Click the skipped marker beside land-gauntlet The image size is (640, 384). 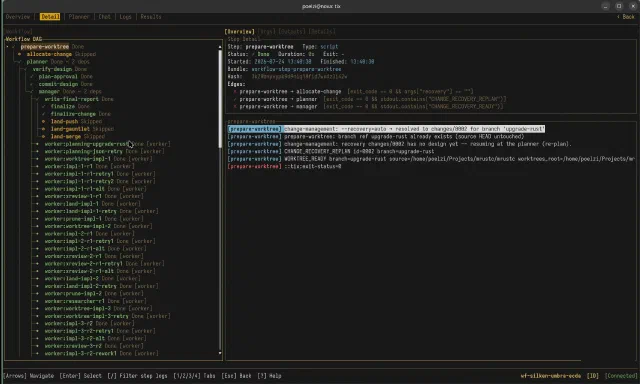coord(43,129)
